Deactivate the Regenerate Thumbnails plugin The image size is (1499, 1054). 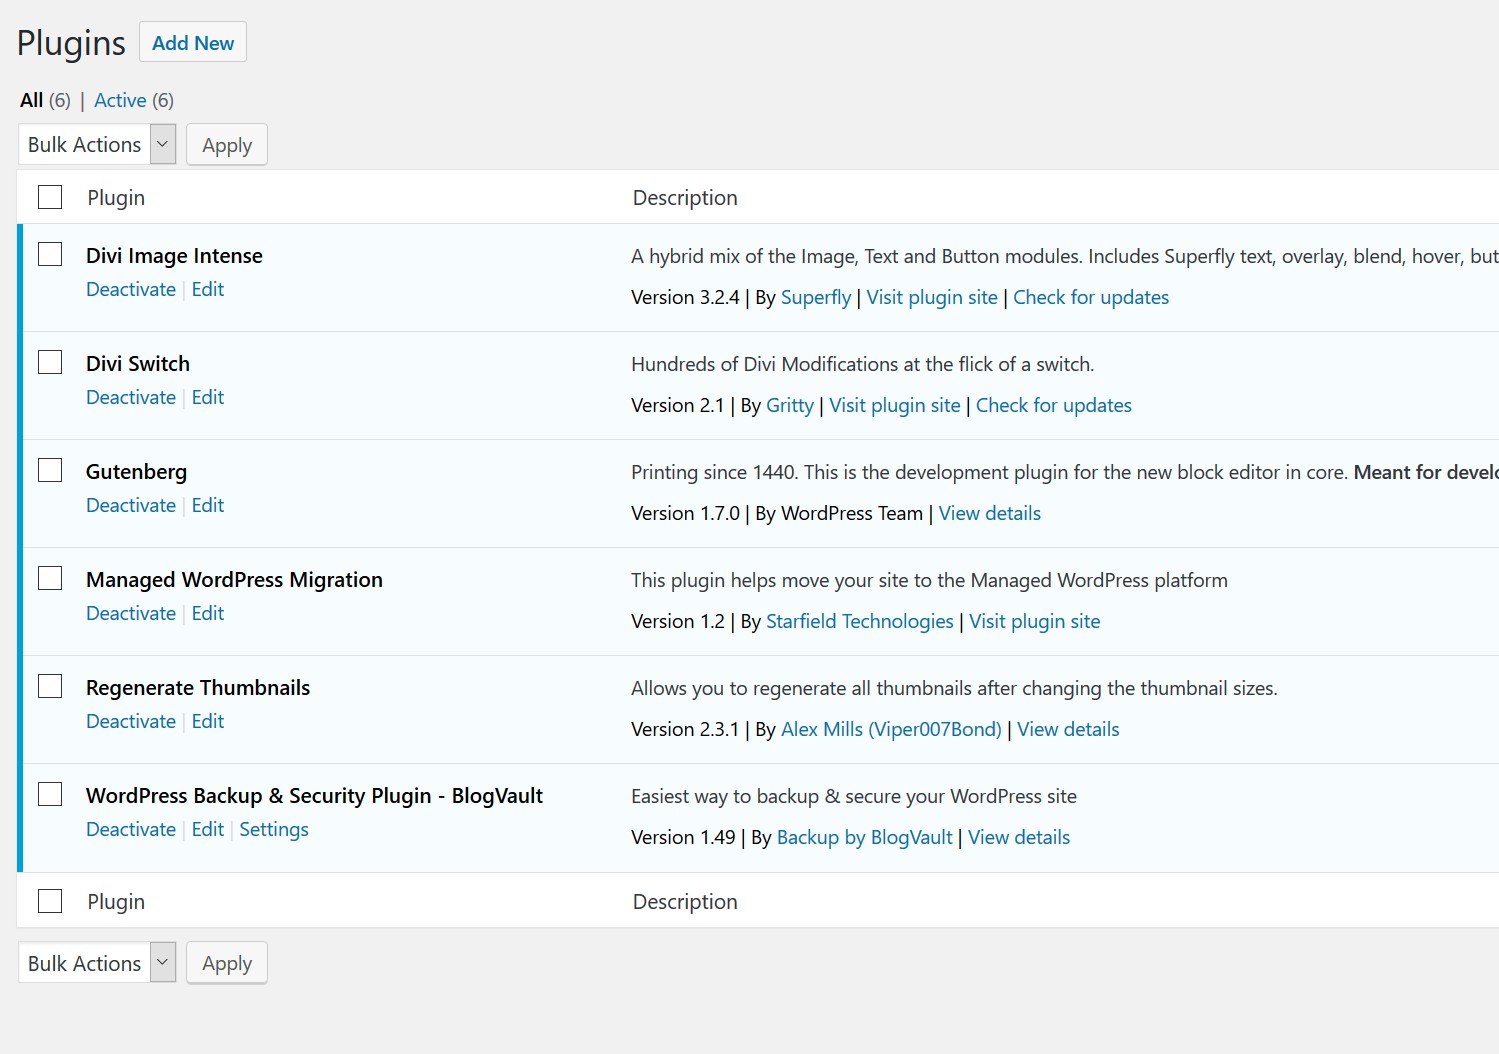(131, 721)
